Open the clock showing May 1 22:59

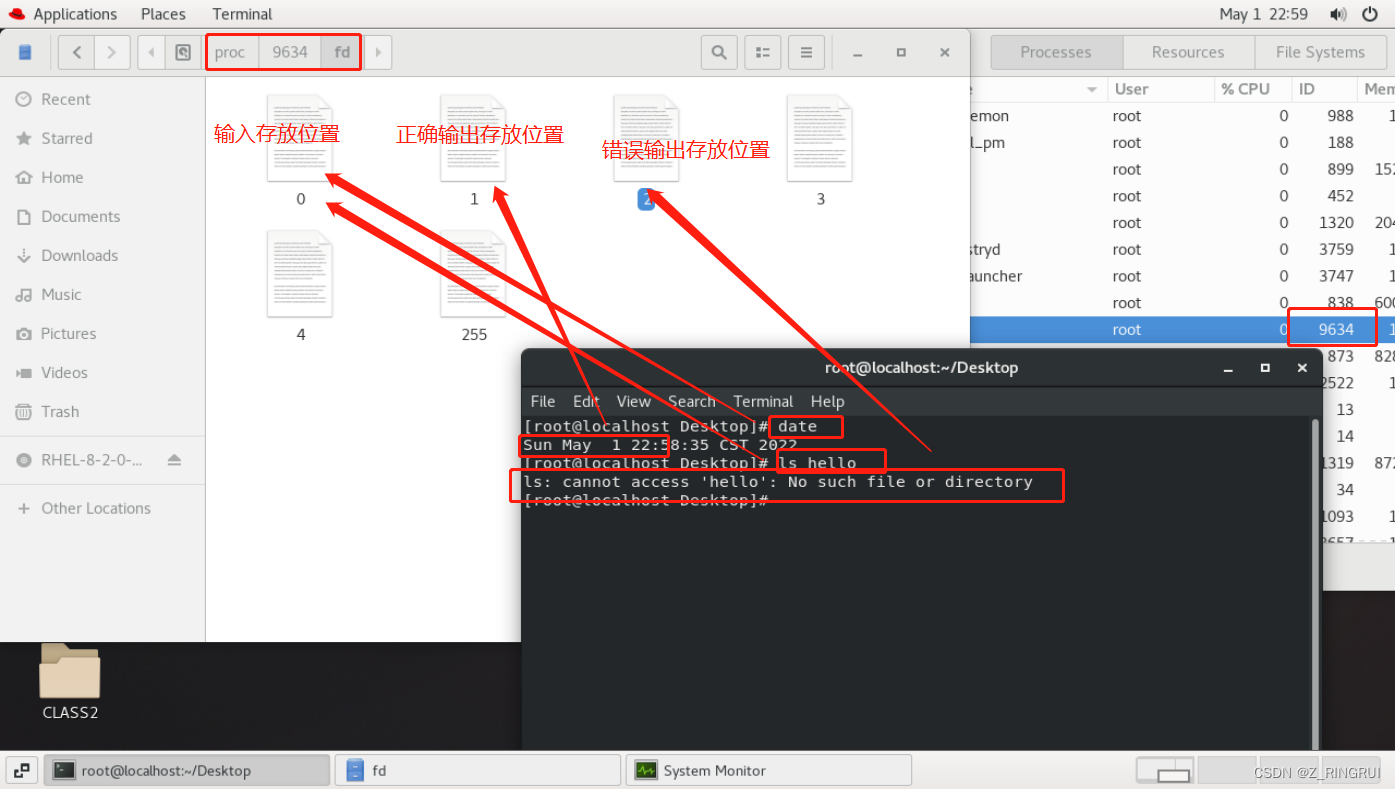click(1263, 14)
